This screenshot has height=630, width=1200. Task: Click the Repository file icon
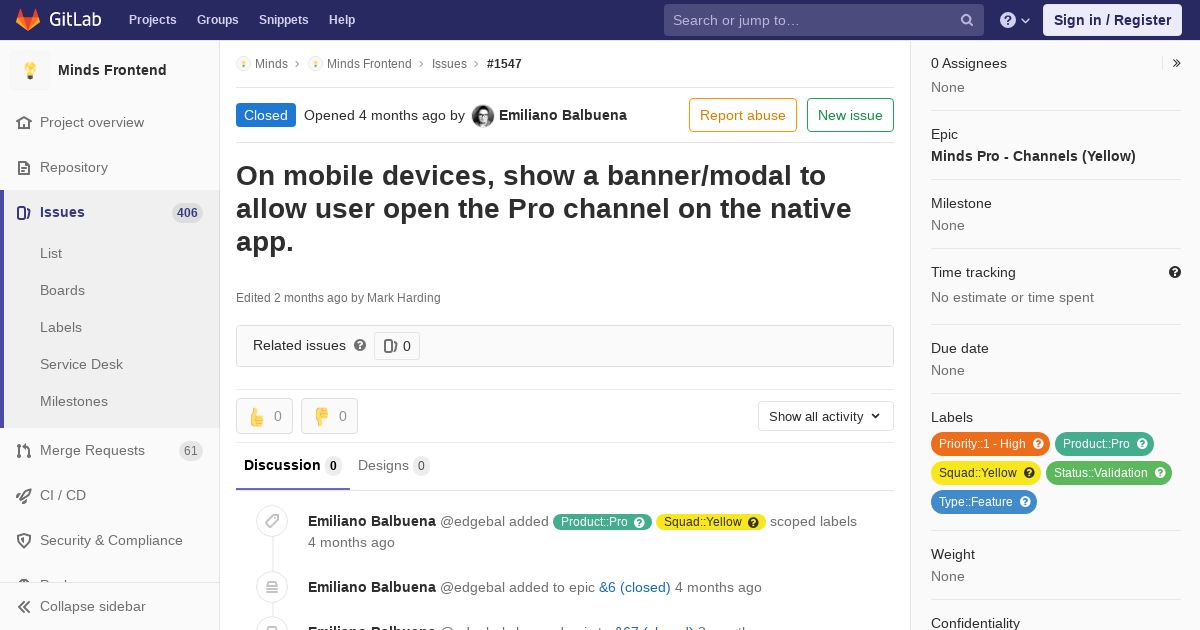24,168
